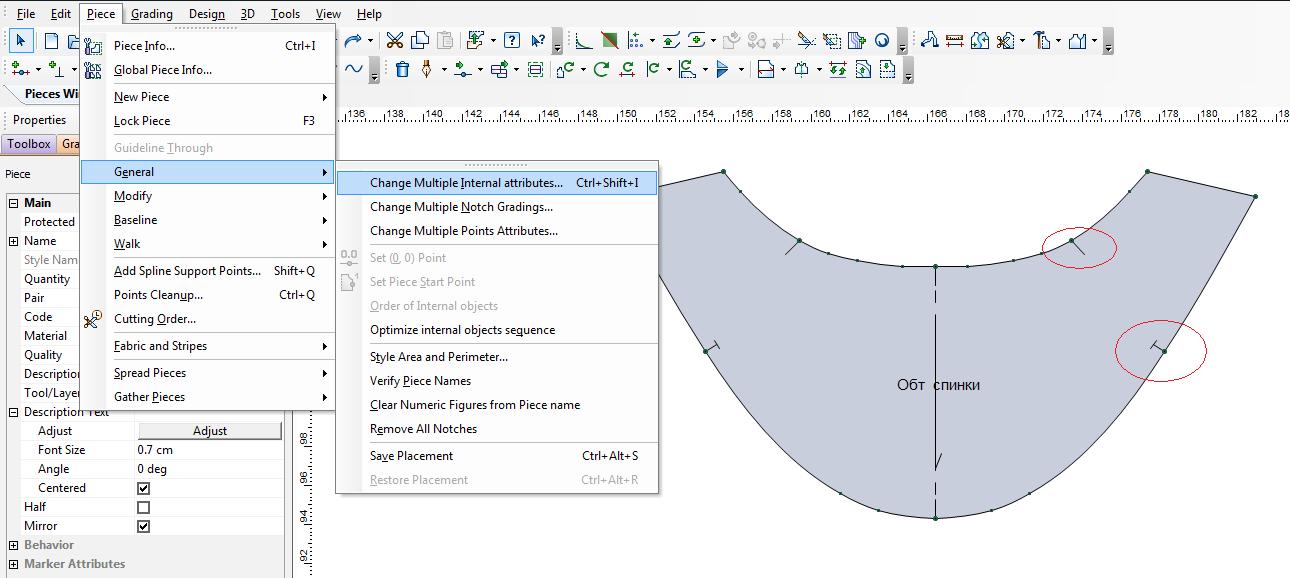Click the New file icon
Viewport: 1290px width, 578px height.
51,41
